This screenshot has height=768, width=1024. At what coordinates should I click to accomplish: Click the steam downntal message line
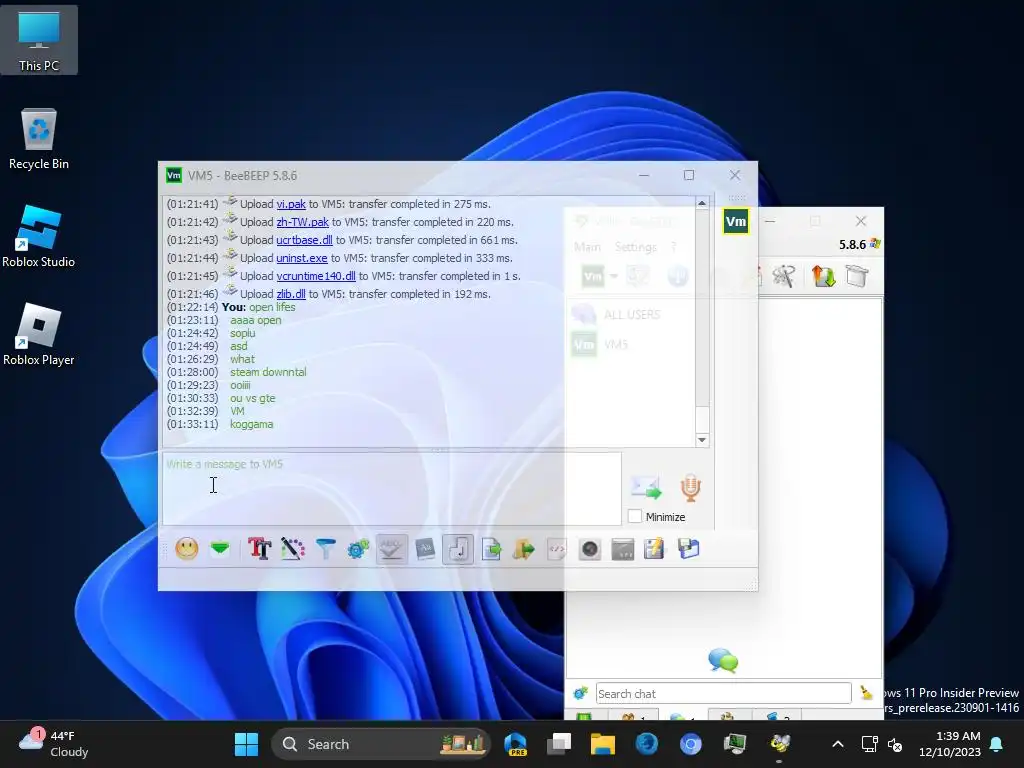point(268,372)
